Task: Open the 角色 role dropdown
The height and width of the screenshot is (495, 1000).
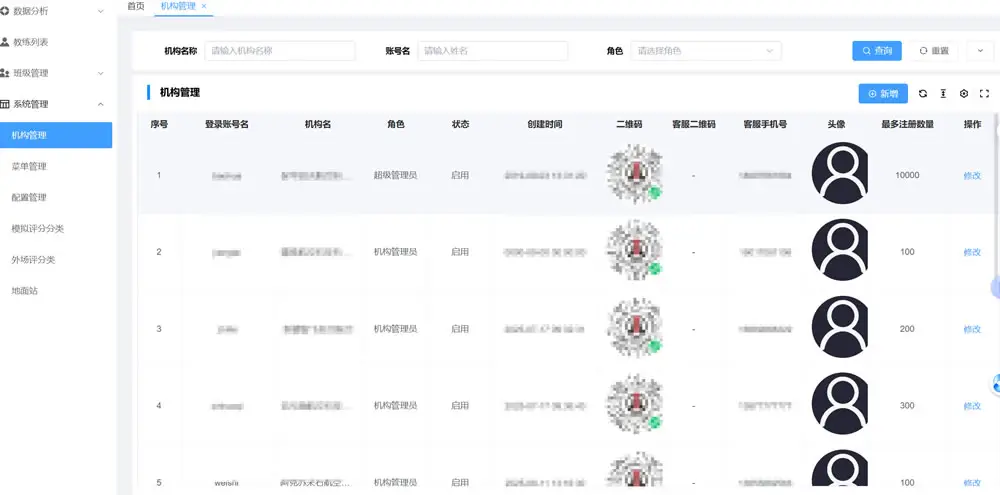Action: click(x=705, y=51)
